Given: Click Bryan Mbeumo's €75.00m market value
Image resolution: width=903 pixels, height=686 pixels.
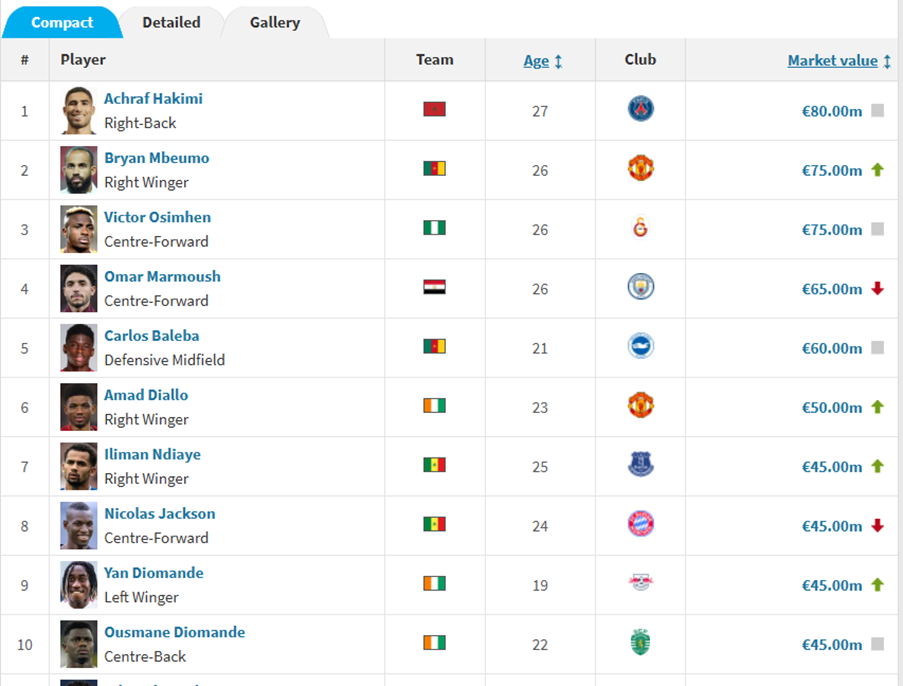Looking at the screenshot, I should [x=831, y=170].
